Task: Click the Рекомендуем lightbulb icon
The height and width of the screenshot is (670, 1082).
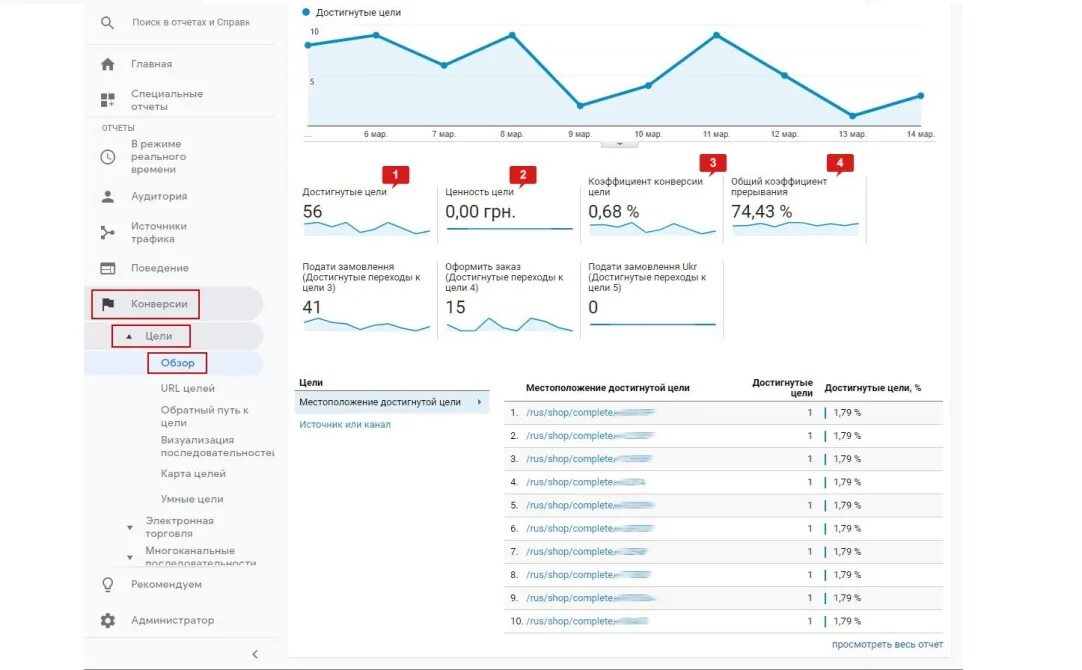Action: 108,584
